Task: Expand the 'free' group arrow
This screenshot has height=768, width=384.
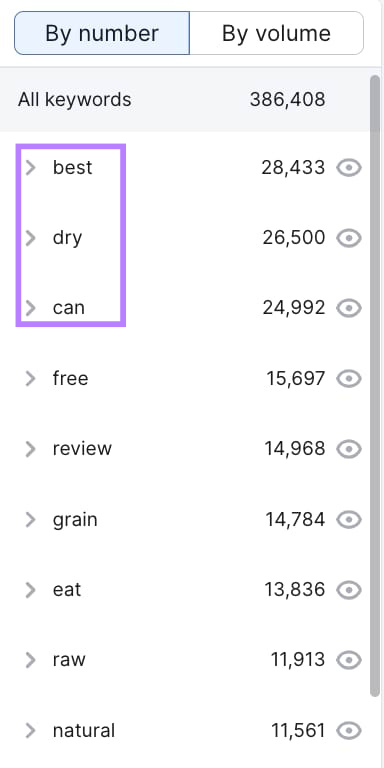Action: (30, 379)
